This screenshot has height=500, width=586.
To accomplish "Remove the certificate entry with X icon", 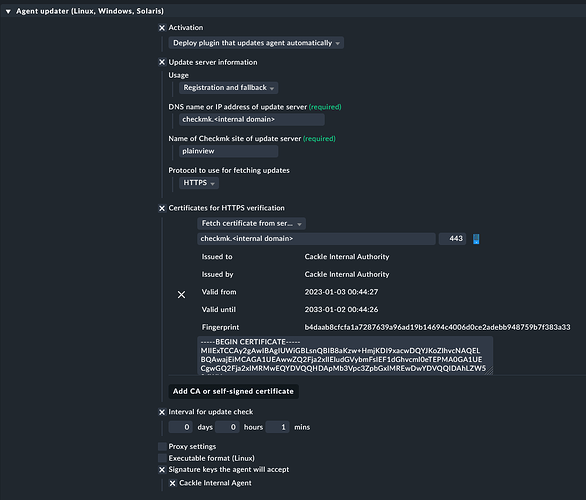I will [181, 295].
